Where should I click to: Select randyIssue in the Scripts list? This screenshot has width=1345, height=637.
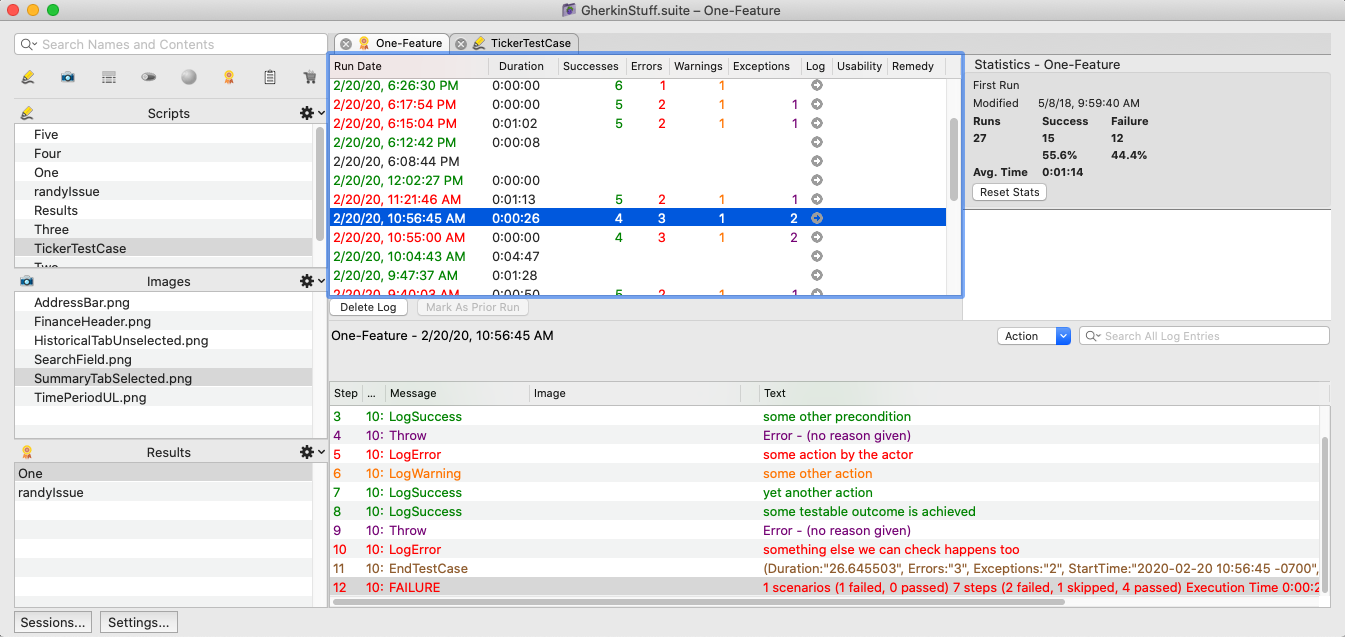(x=165, y=192)
